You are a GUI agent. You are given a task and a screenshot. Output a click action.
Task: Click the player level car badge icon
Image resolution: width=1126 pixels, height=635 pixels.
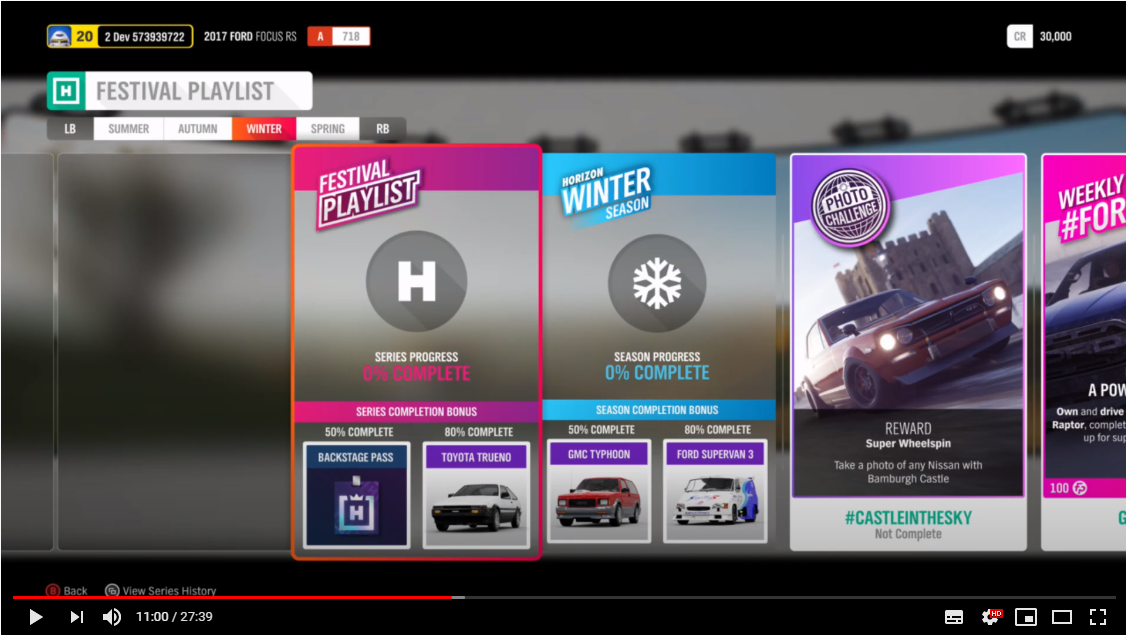point(60,37)
